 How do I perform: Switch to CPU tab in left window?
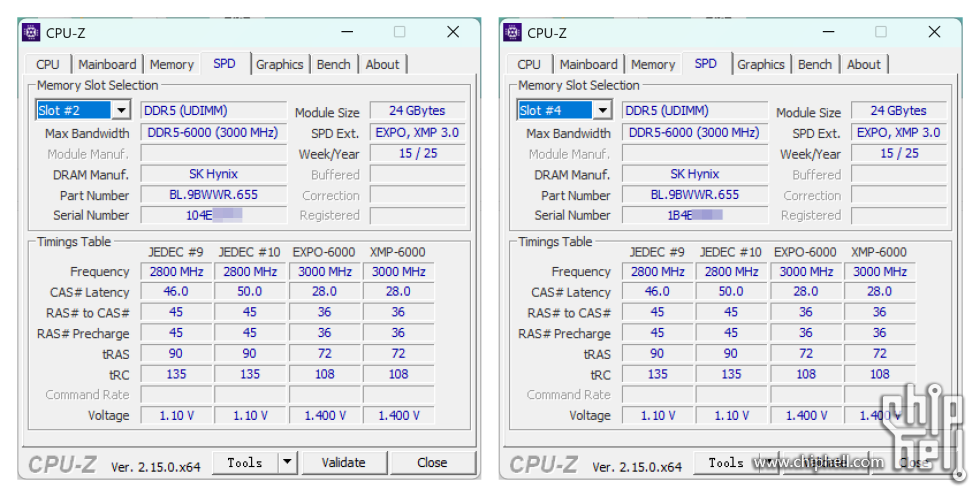pos(48,64)
